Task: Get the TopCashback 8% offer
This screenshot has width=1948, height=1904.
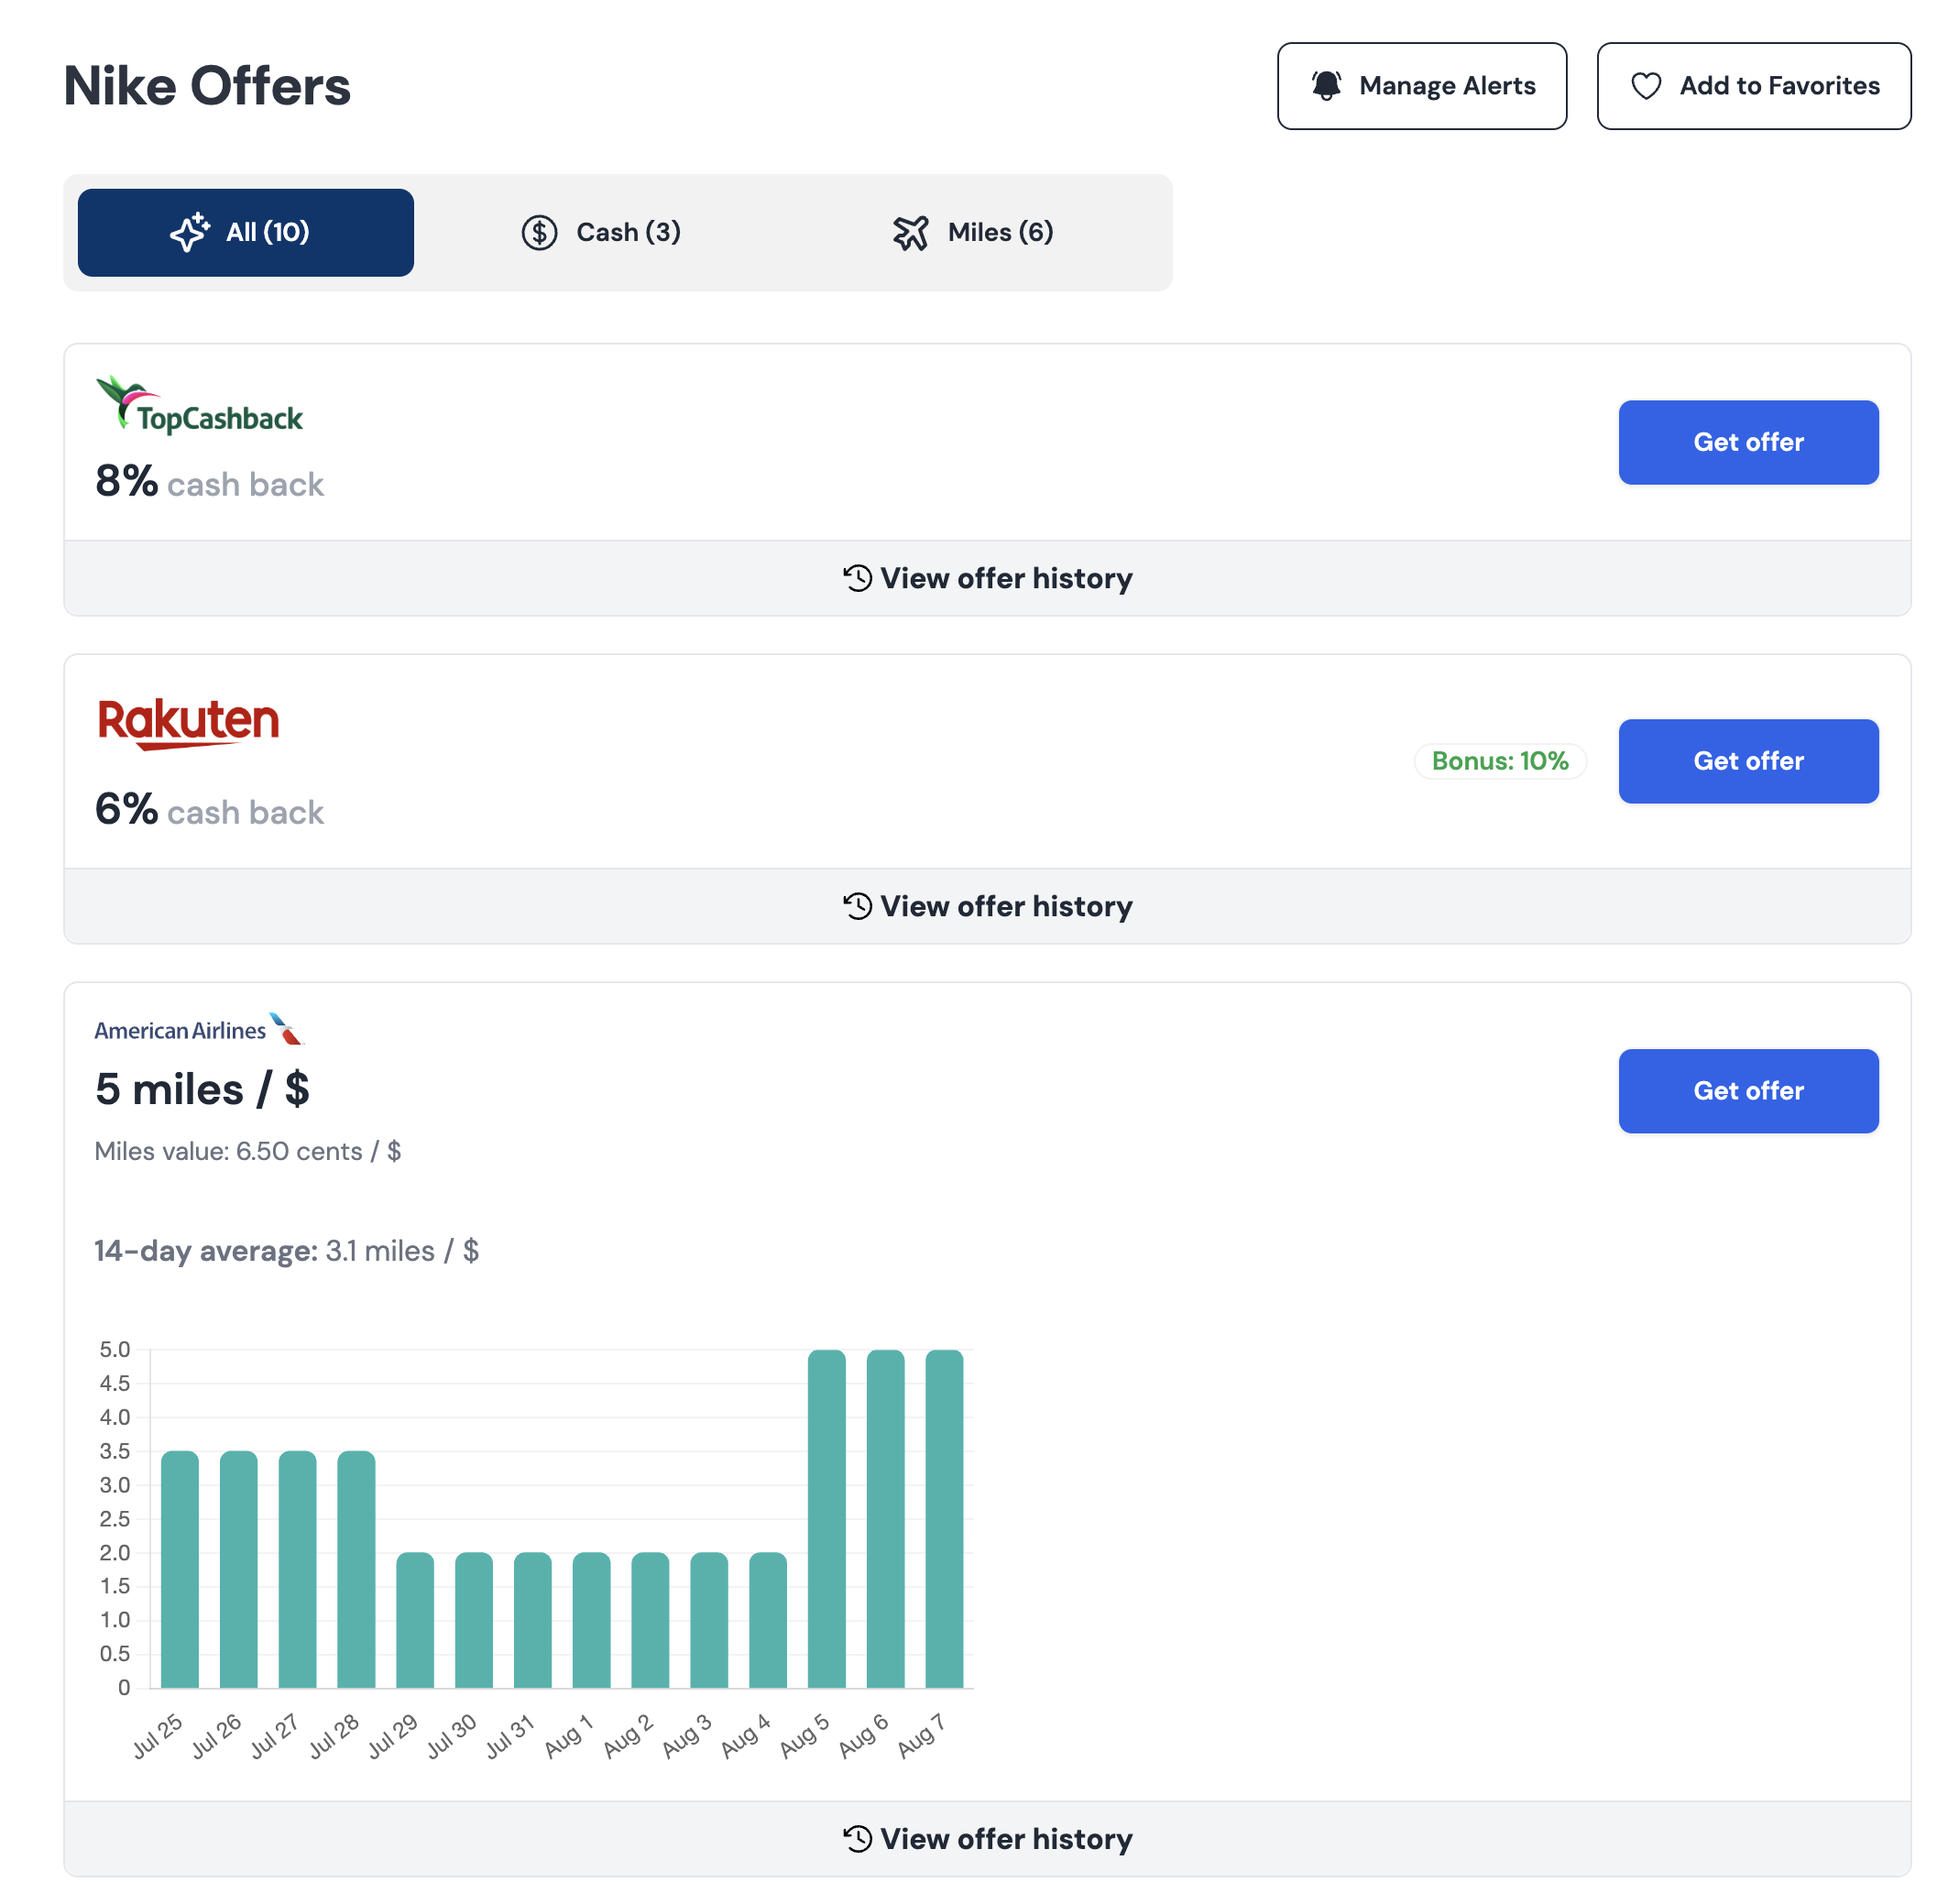Action: pyautogui.click(x=1748, y=442)
